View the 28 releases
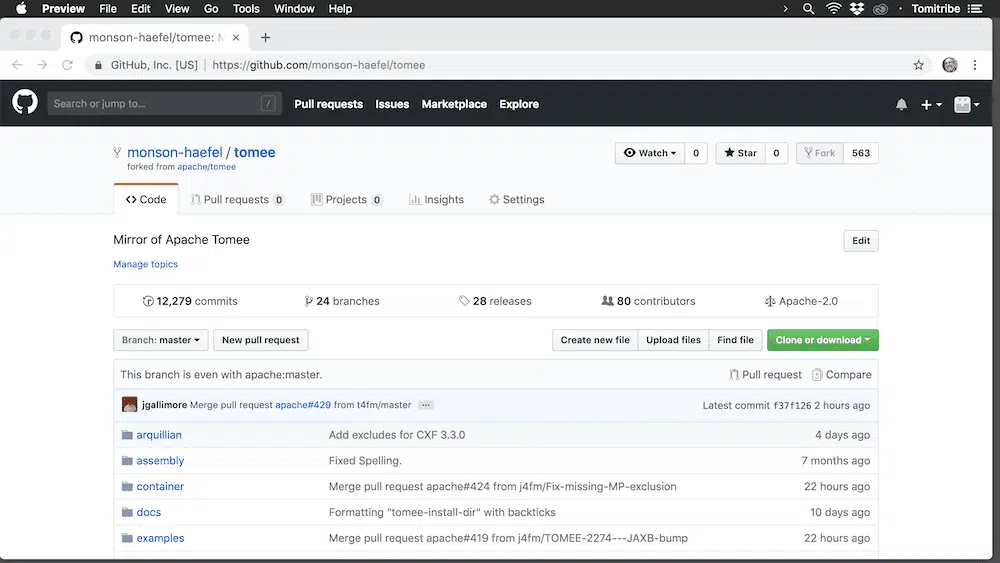Image resolution: width=1000 pixels, height=563 pixels. click(495, 301)
